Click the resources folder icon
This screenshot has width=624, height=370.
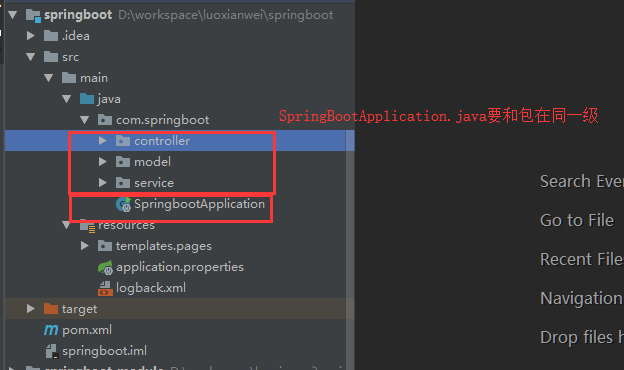88,226
